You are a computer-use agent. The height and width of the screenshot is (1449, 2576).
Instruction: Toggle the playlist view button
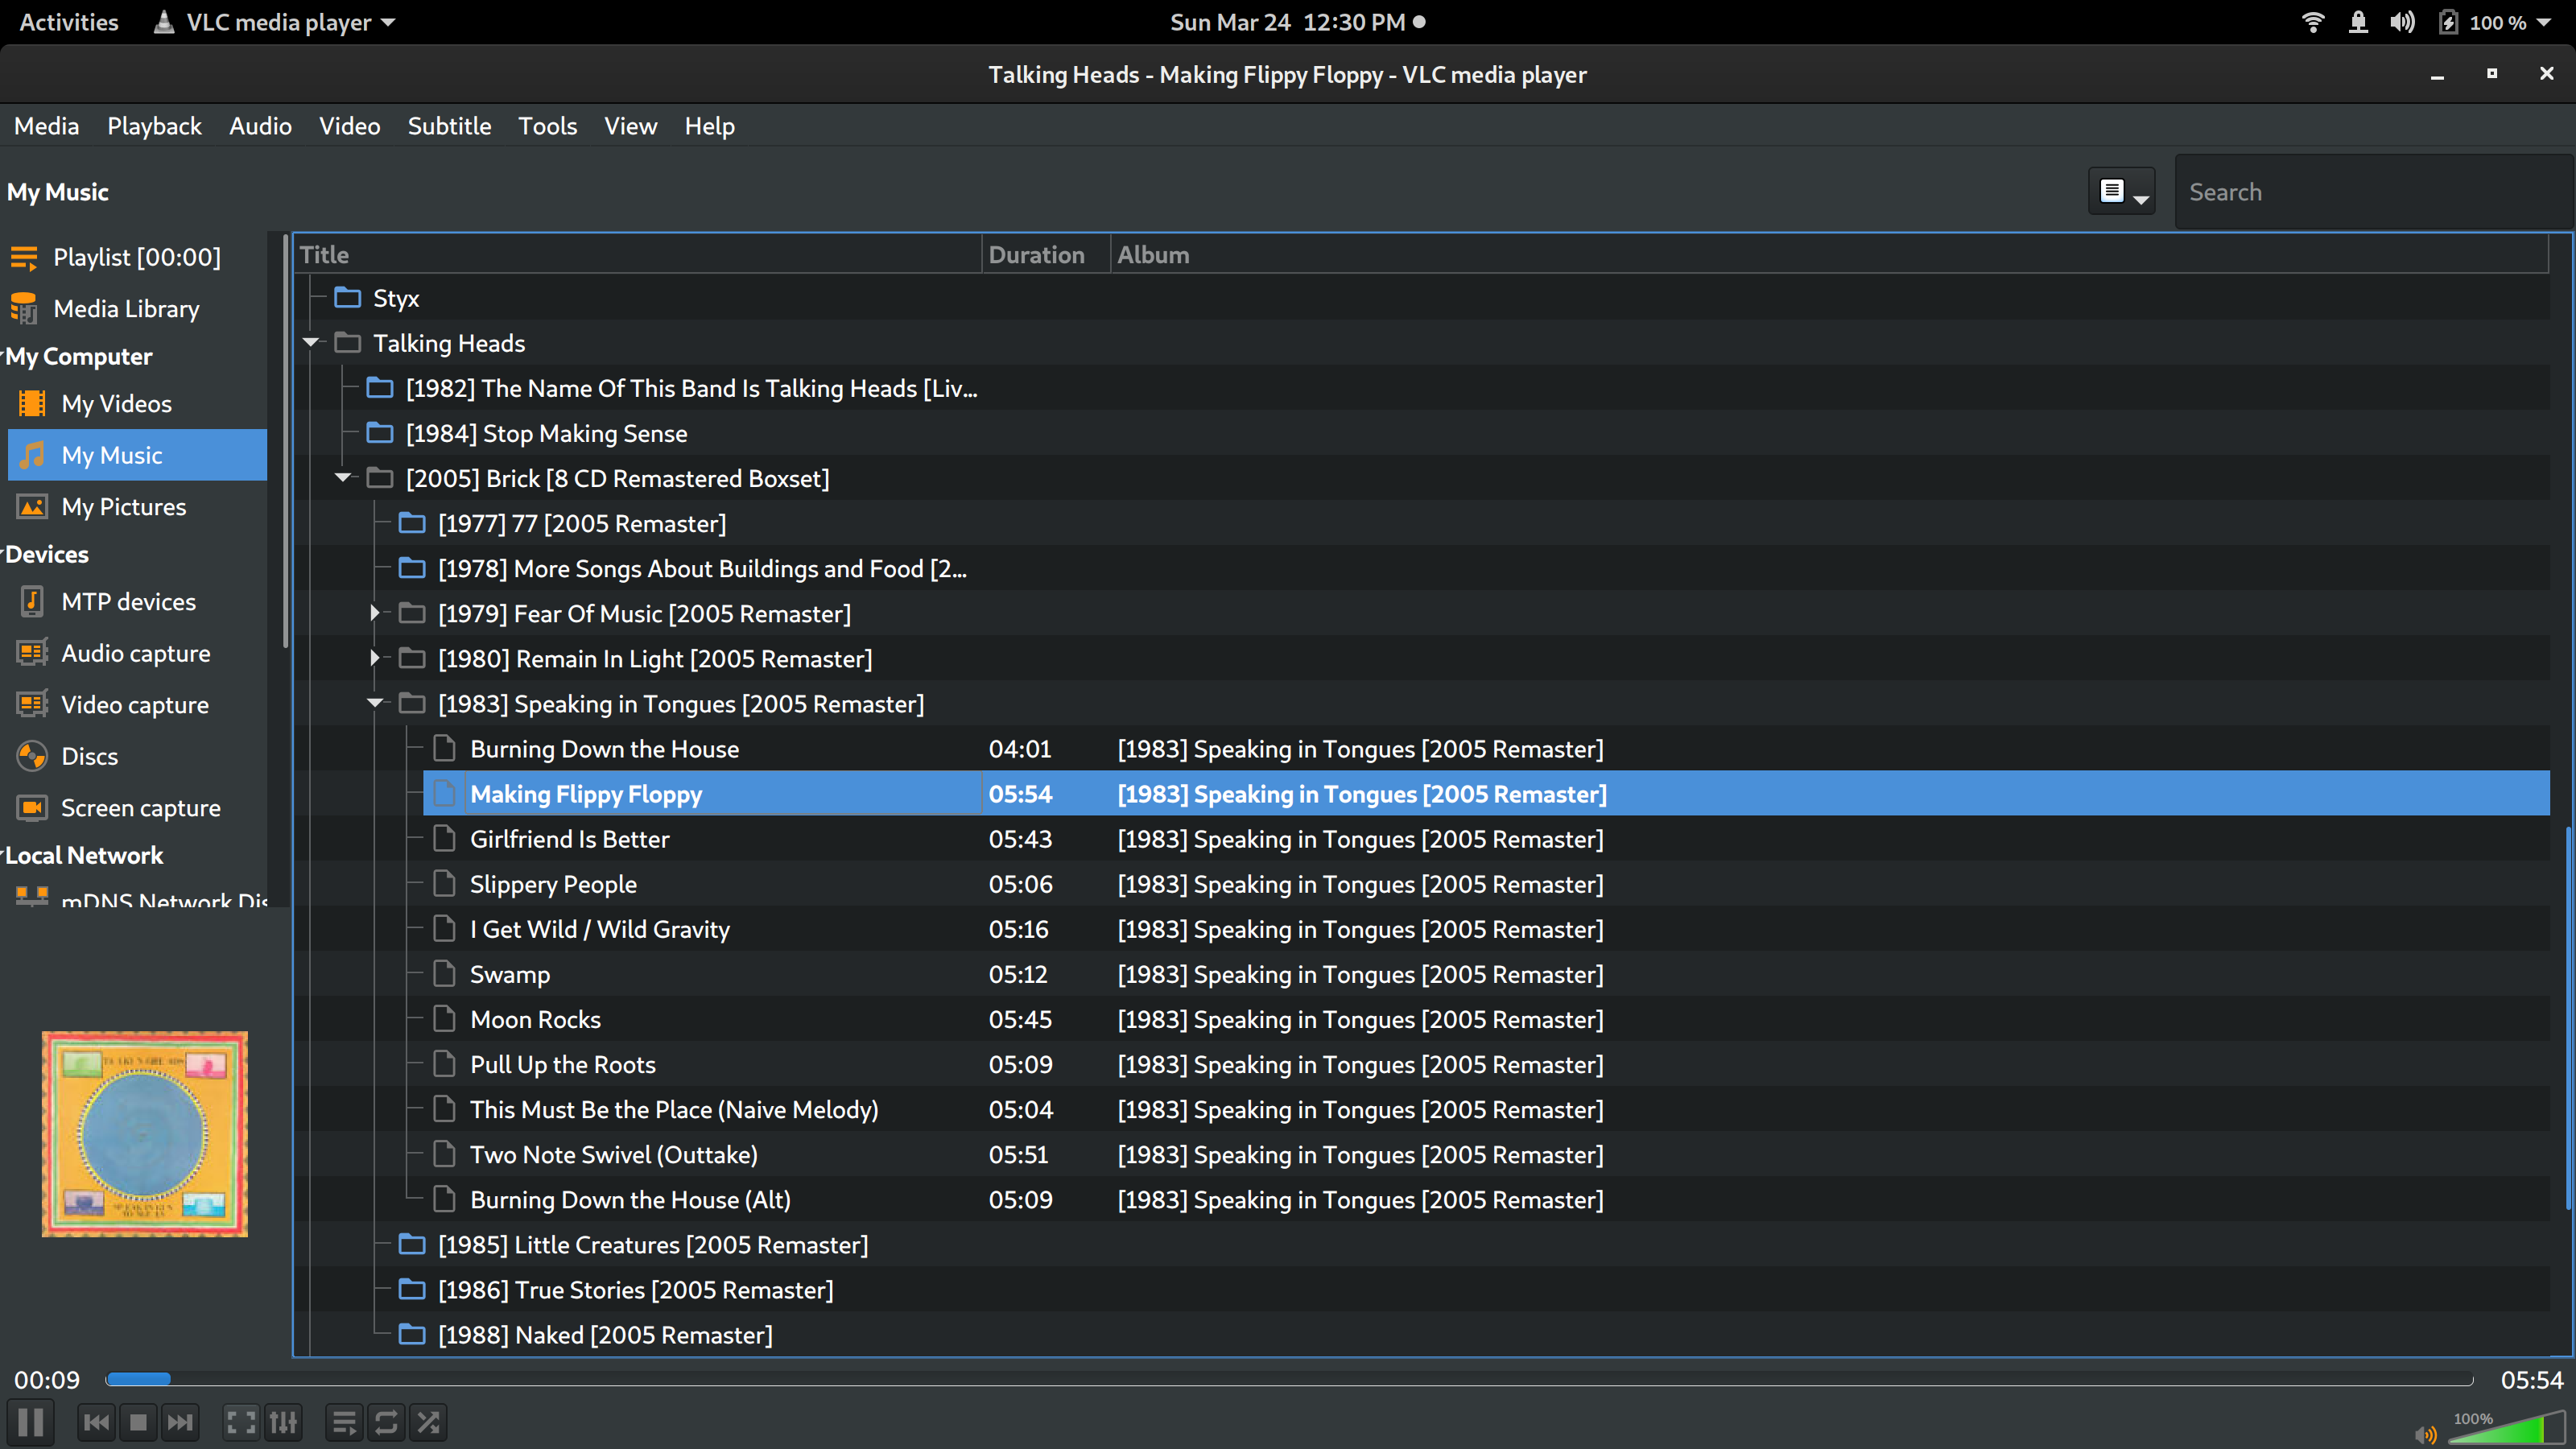click(344, 1421)
